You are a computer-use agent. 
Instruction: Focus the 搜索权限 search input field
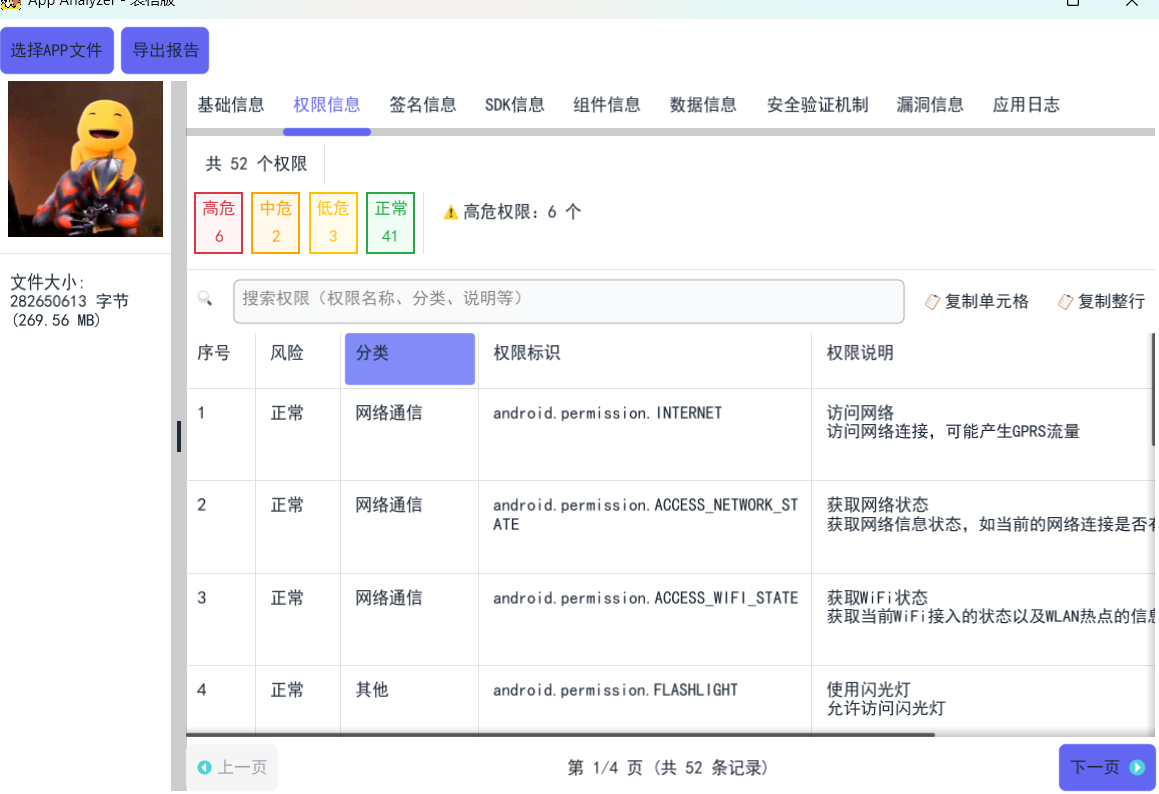click(568, 300)
